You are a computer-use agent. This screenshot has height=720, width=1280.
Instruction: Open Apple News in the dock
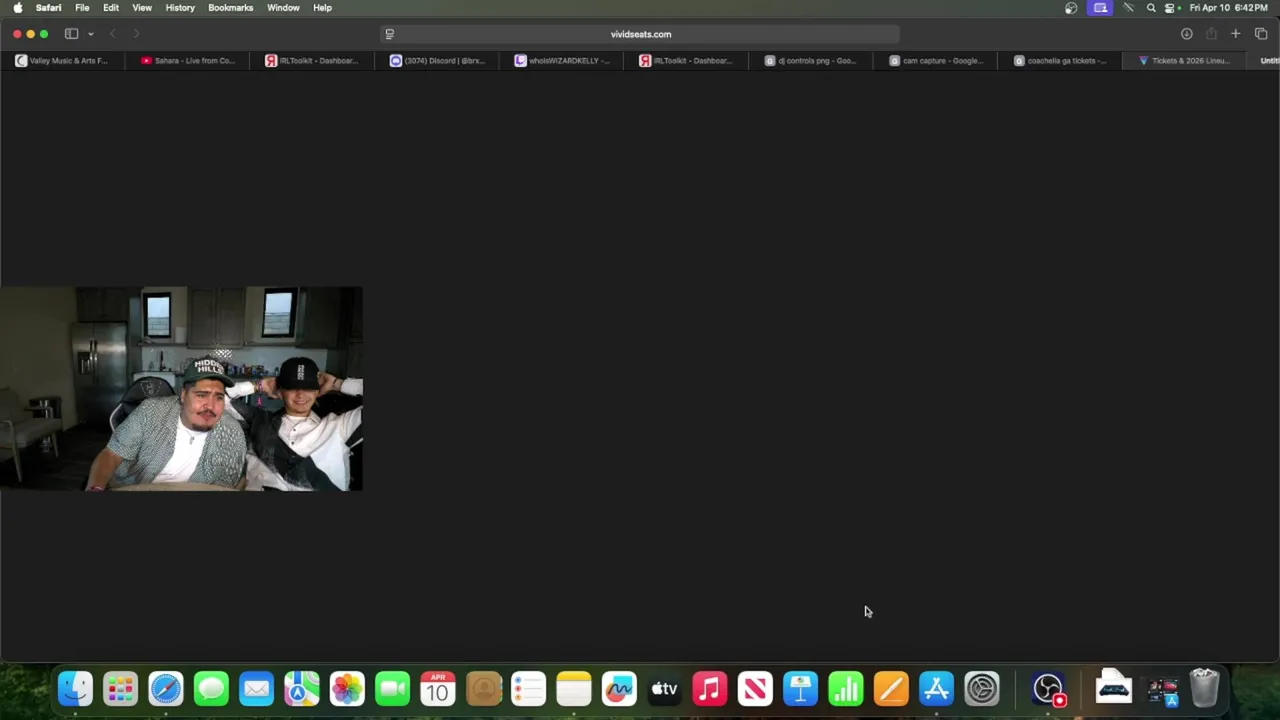tap(755, 689)
